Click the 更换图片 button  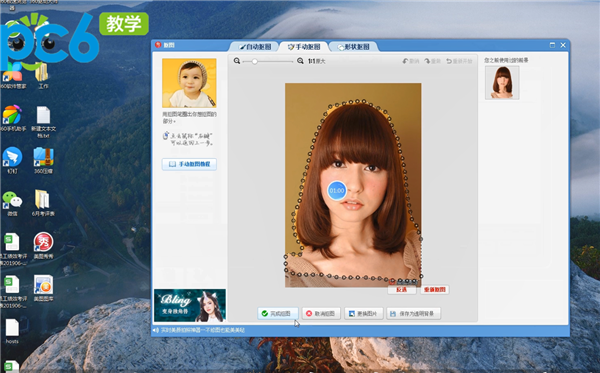(x=363, y=313)
